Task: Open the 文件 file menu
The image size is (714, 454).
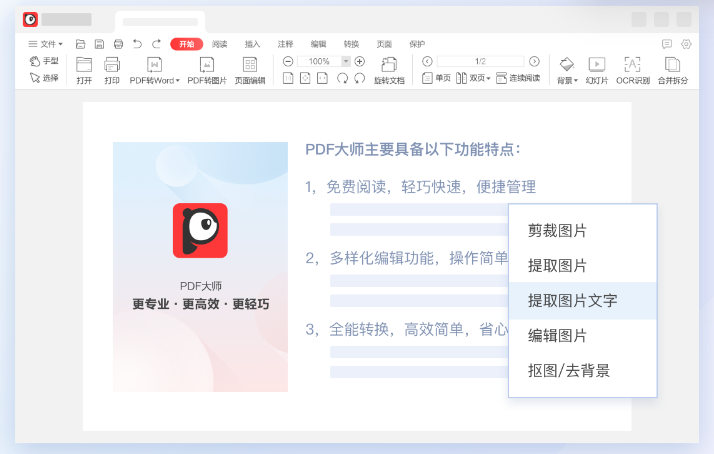Action: pyautogui.click(x=45, y=44)
